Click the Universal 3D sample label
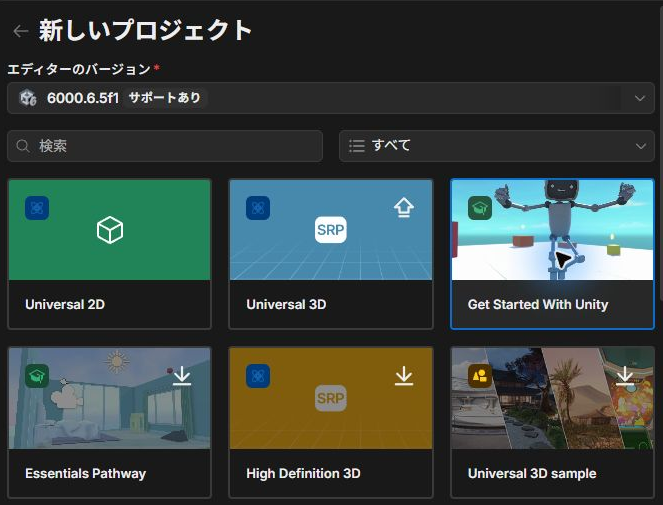The width and height of the screenshot is (663, 505). [x=532, y=473]
